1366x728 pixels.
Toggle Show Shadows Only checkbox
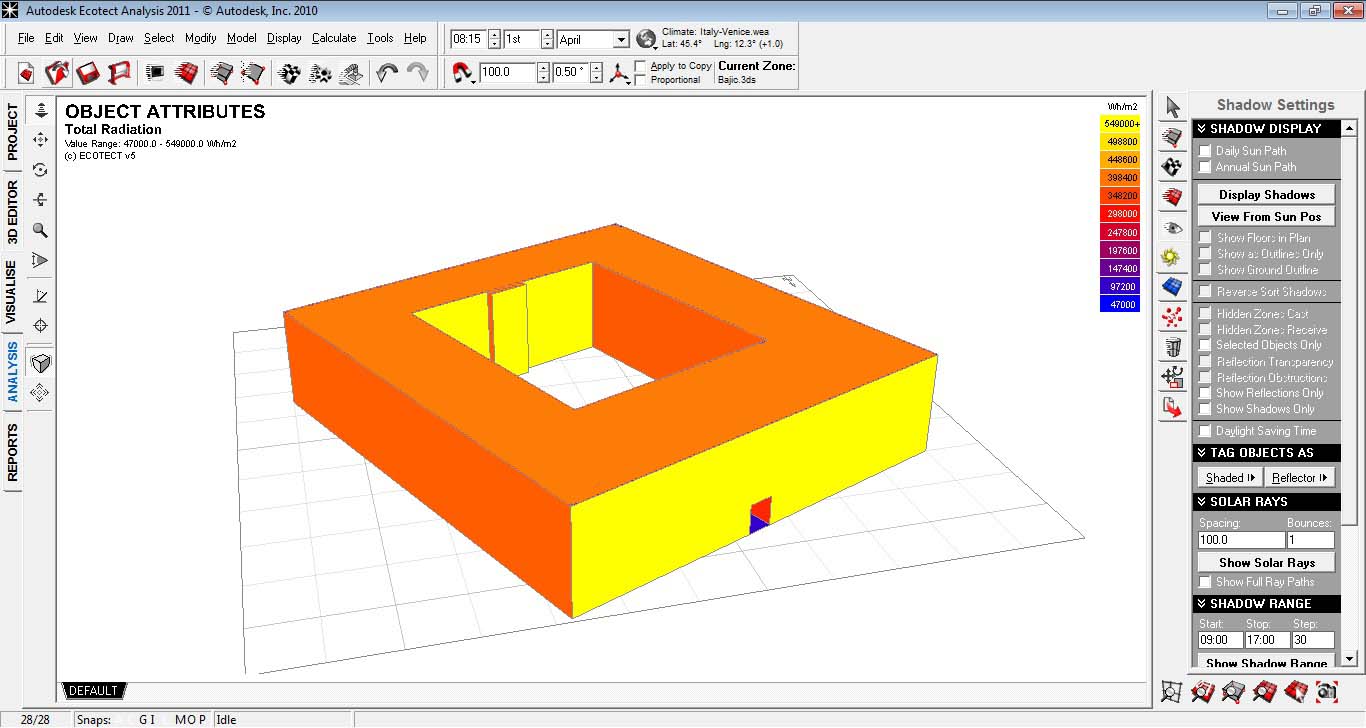[x=1205, y=409]
